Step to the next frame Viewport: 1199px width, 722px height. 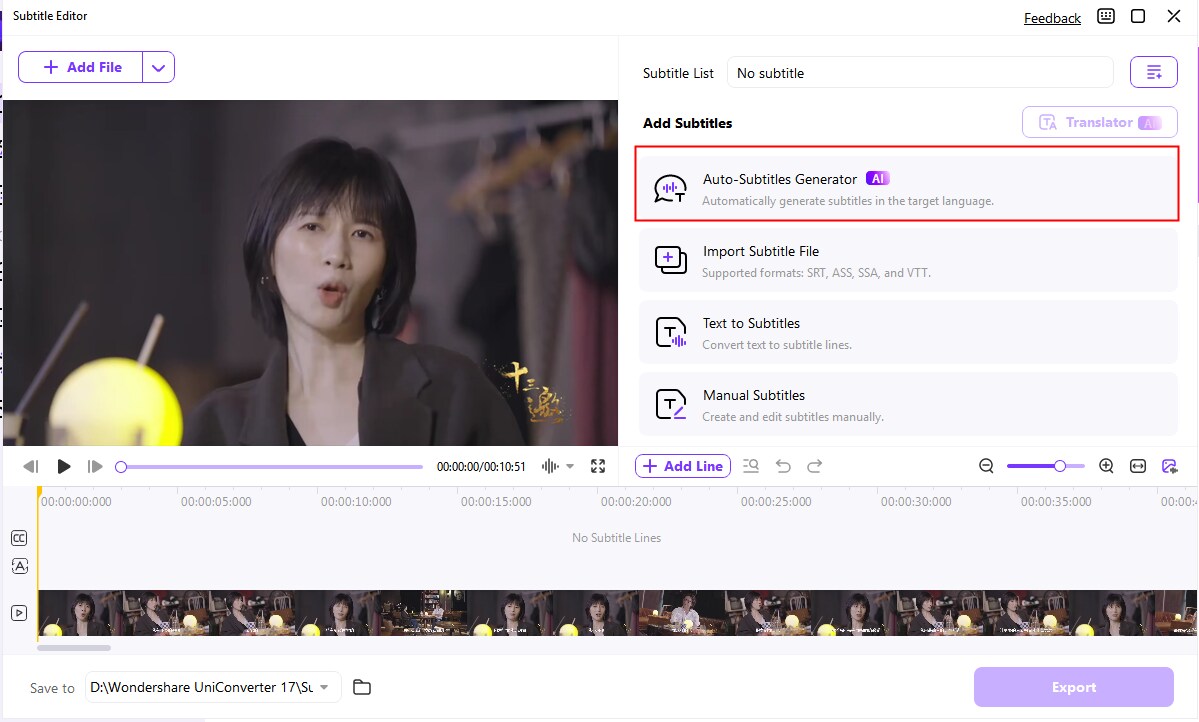(96, 466)
